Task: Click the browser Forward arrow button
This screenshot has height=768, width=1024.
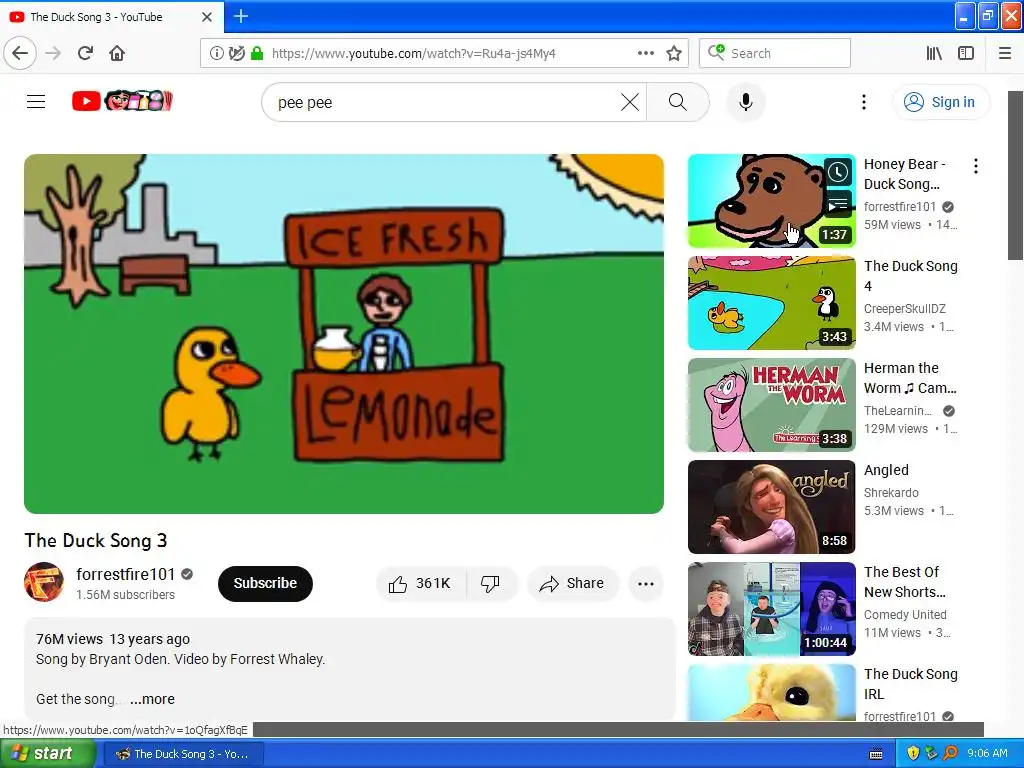Action: (53, 53)
